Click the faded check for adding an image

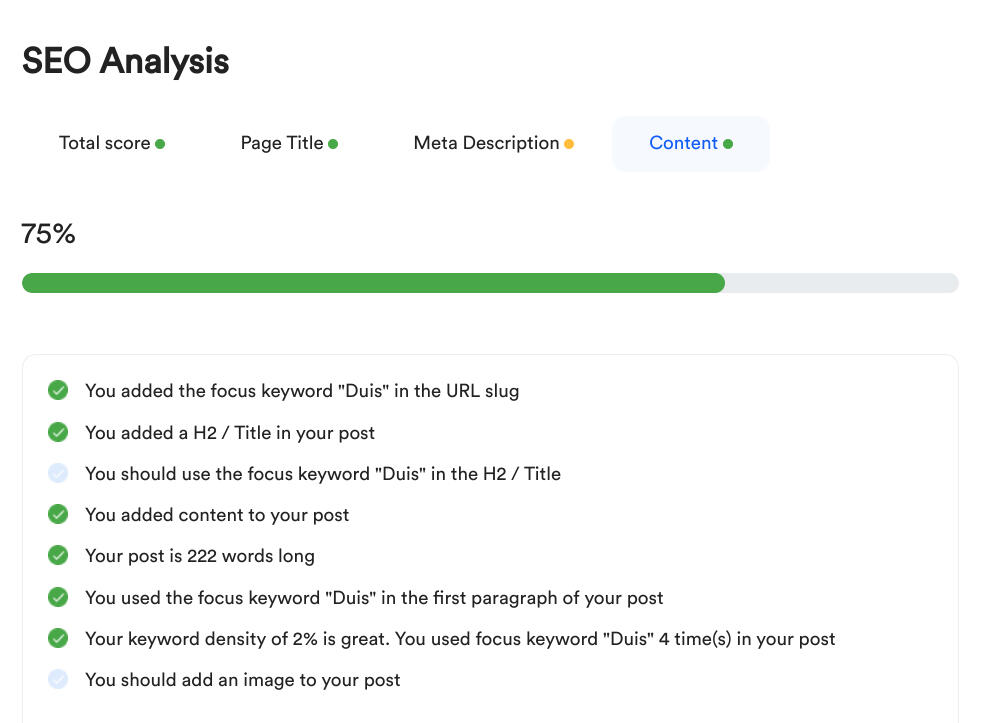[58, 679]
